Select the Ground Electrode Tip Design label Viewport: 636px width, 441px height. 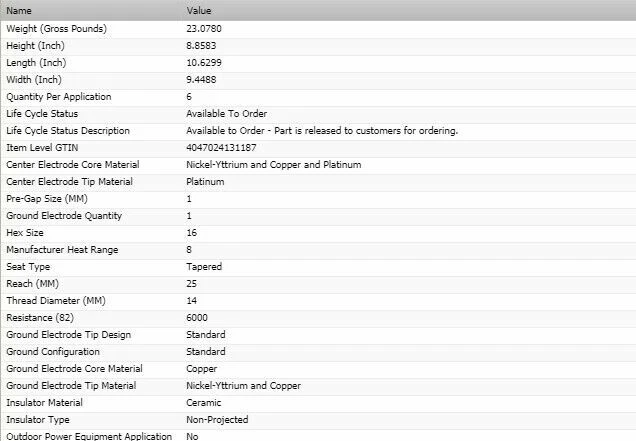coord(69,336)
